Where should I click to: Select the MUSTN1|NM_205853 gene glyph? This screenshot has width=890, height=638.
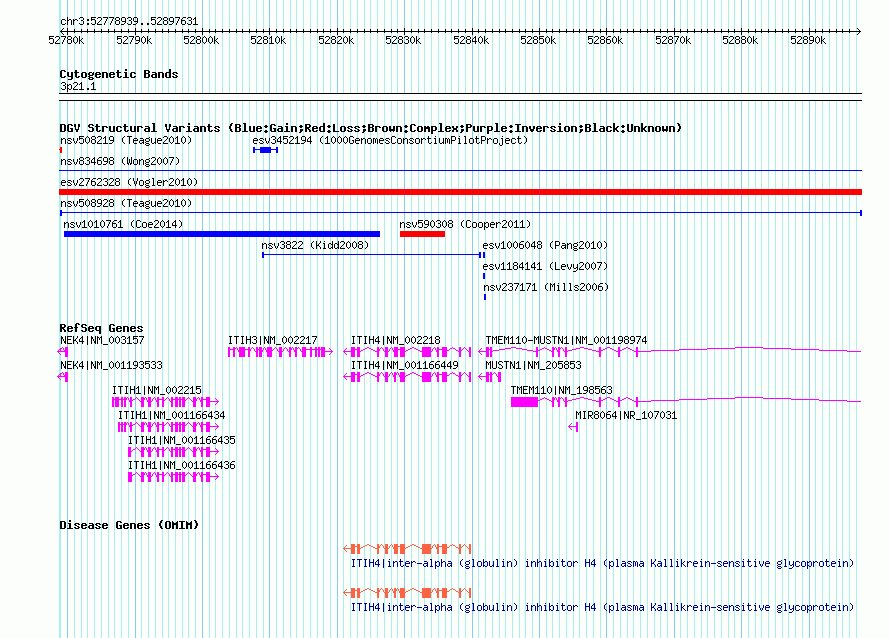point(490,377)
